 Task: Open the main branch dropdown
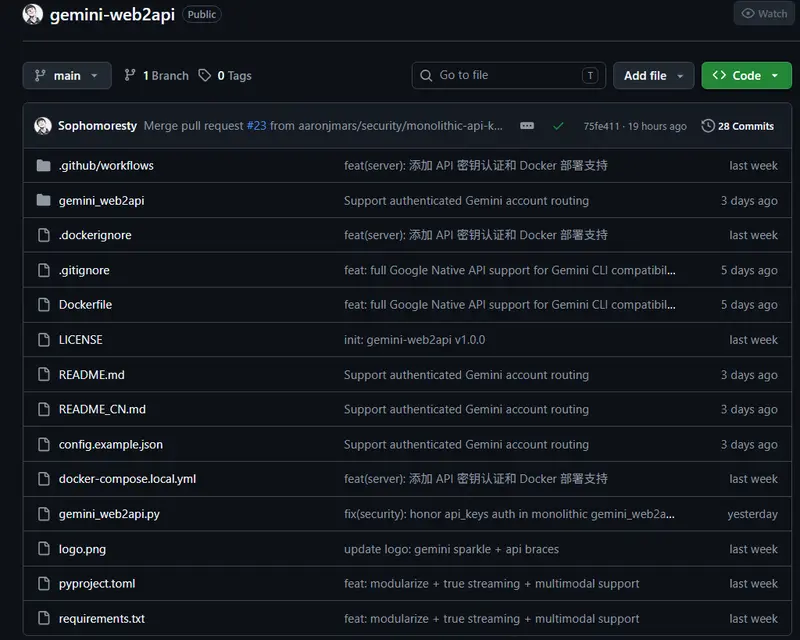pyautogui.click(x=67, y=76)
